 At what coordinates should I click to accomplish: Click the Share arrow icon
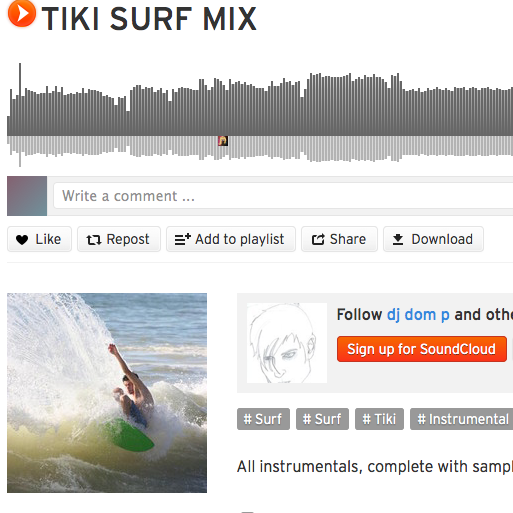[318, 239]
